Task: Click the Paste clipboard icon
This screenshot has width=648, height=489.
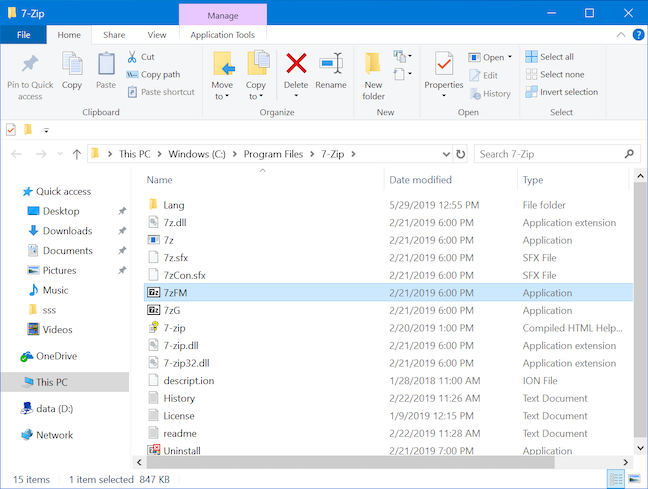Action: (106, 63)
